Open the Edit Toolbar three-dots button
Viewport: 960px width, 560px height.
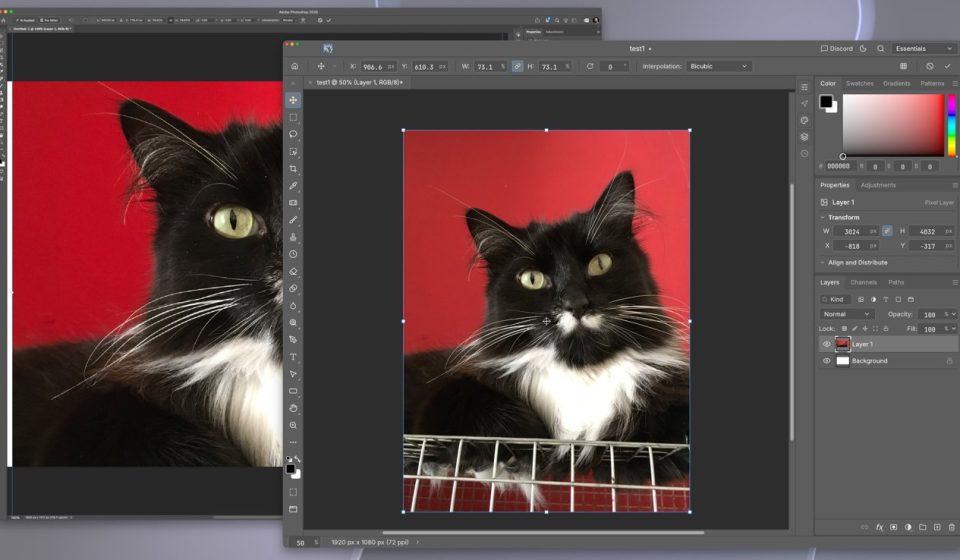point(293,442)
